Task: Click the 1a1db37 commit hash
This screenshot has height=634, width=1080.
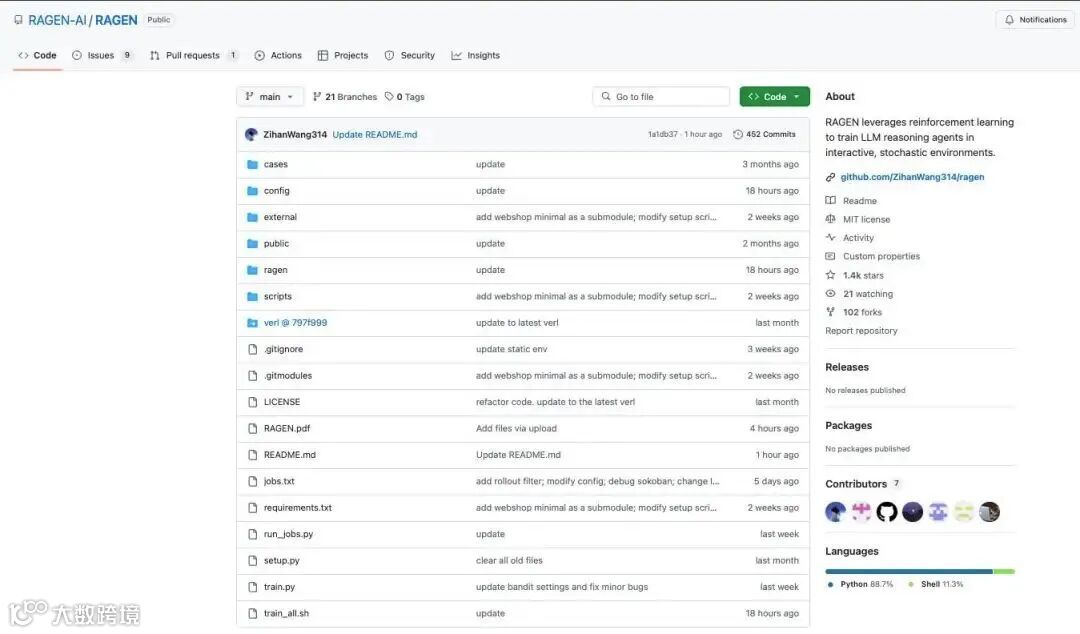Action: click(663, 134)
